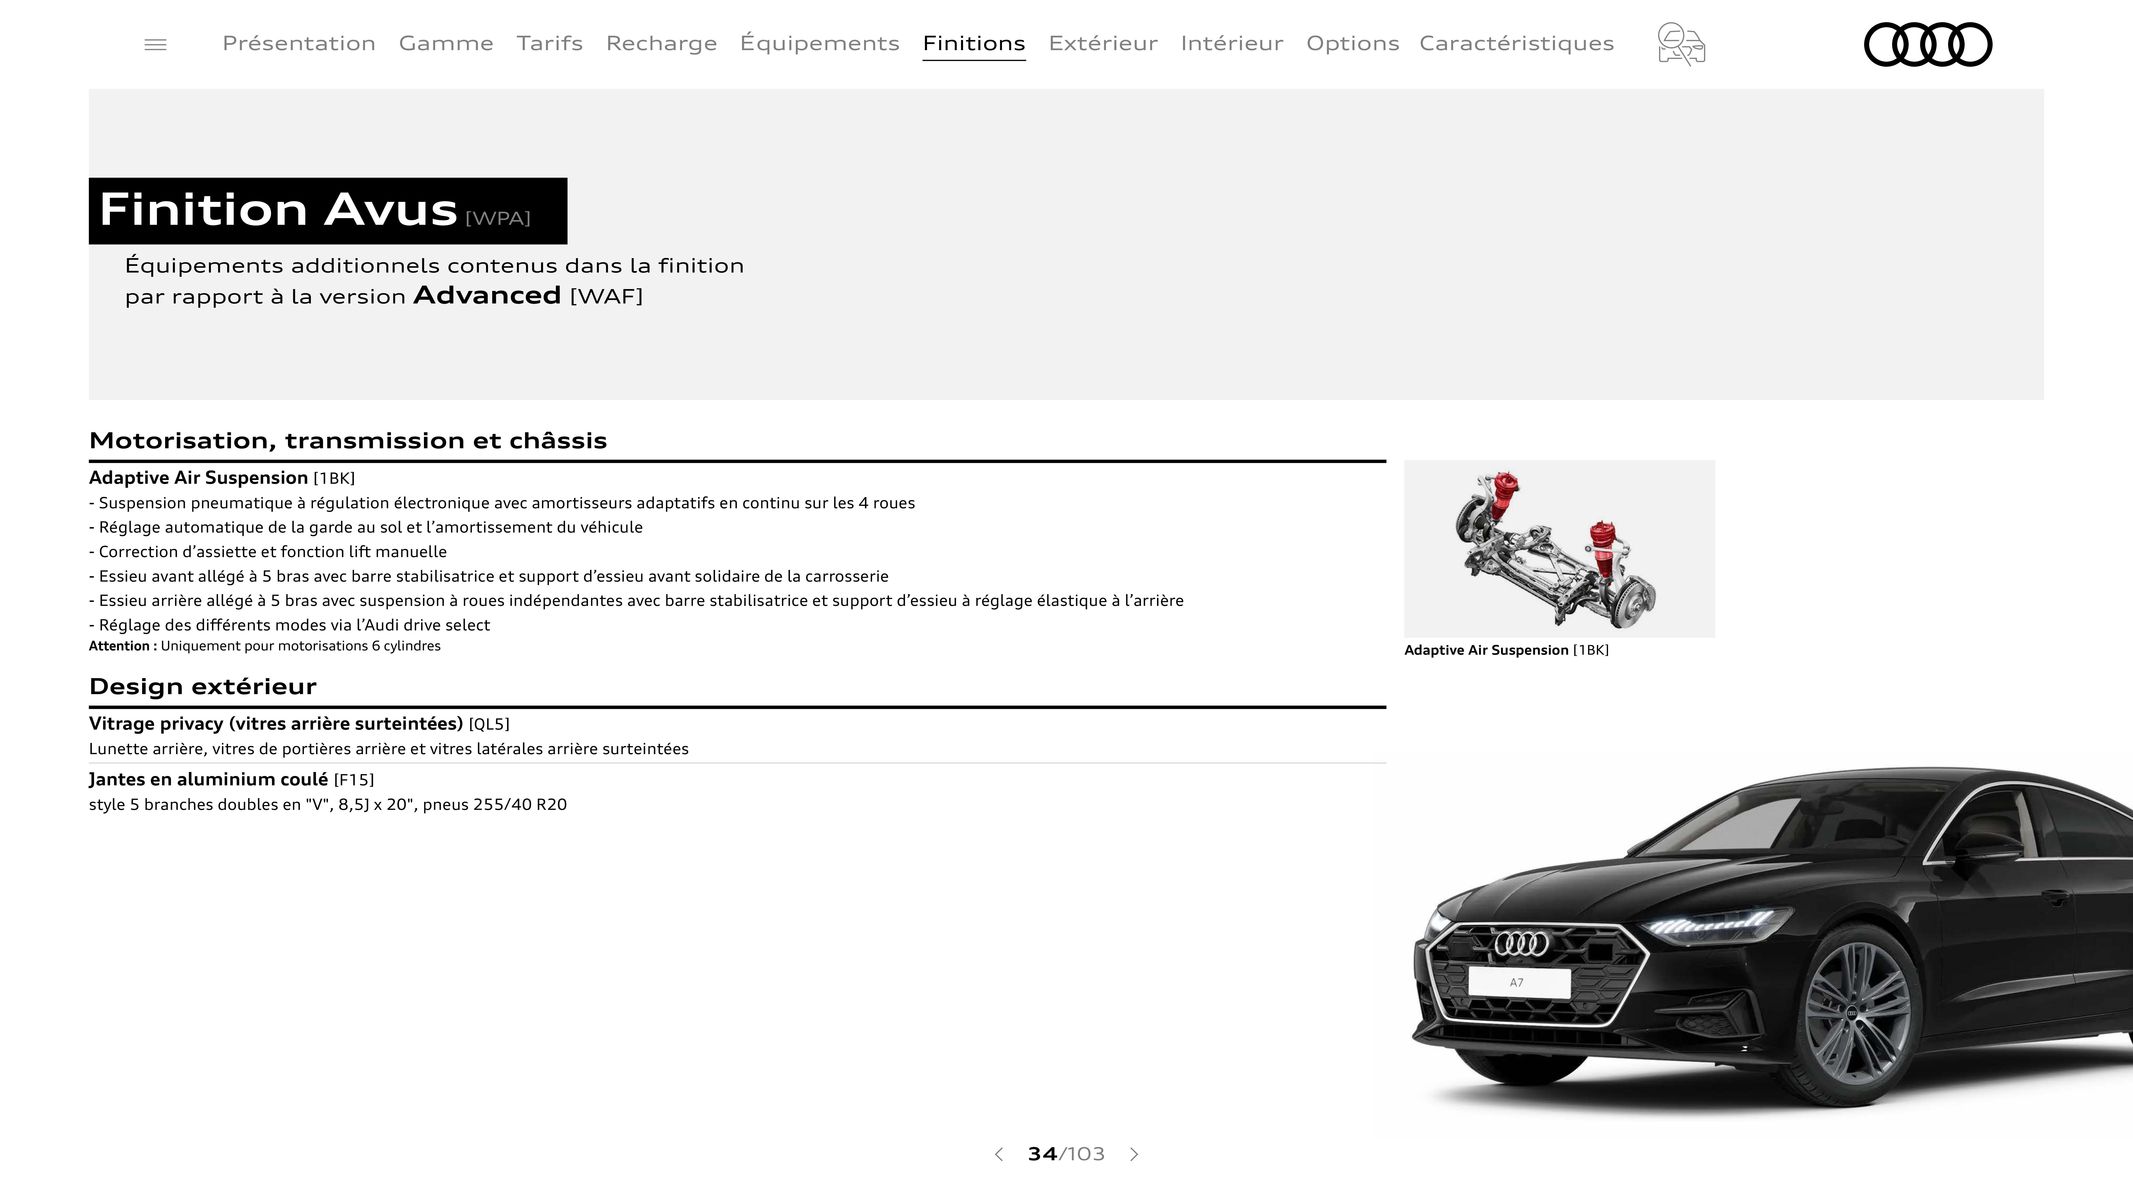
Task: Click the Adaptive Air Suspension [1BK] heading
Action: point(222,478)
